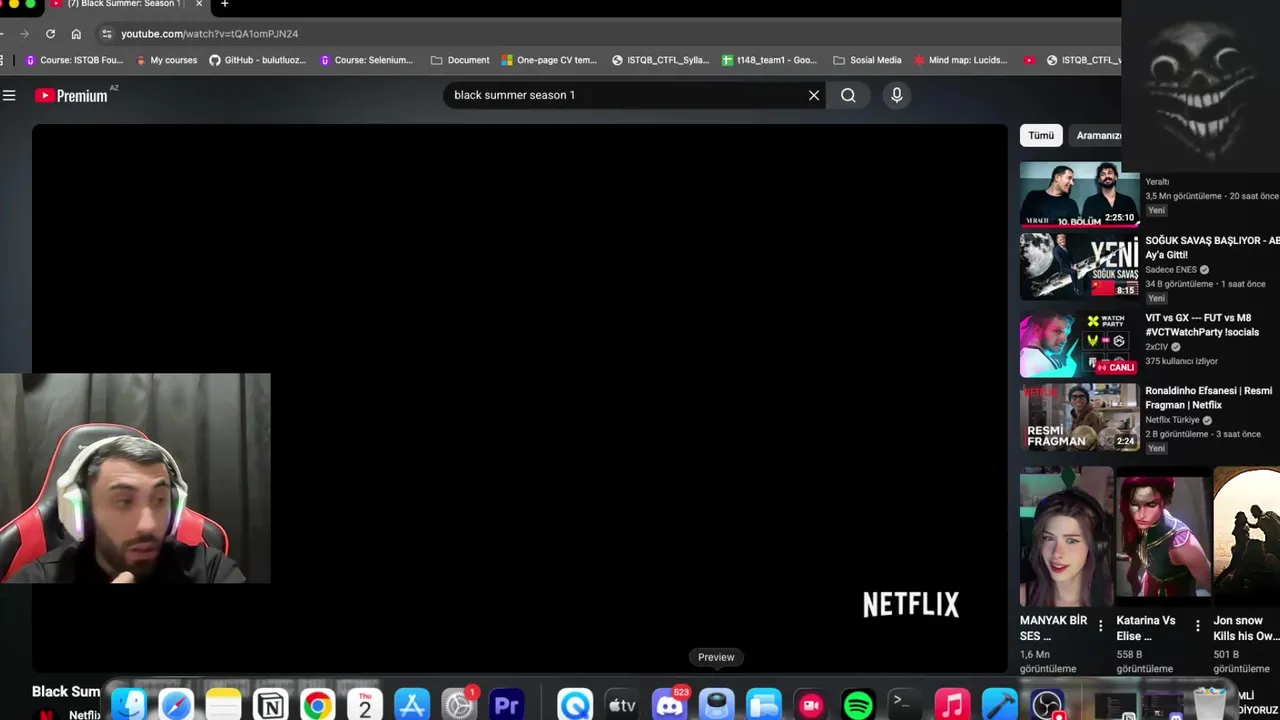1280x720 pixels.
Task: Select the Aramanız filter chip
Action: tap(1098, 135)
